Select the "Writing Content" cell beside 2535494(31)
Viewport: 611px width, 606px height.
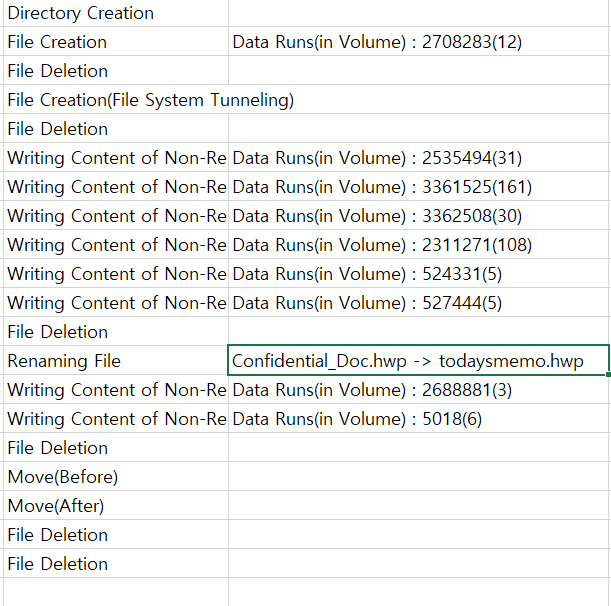[x=116, y=157]
